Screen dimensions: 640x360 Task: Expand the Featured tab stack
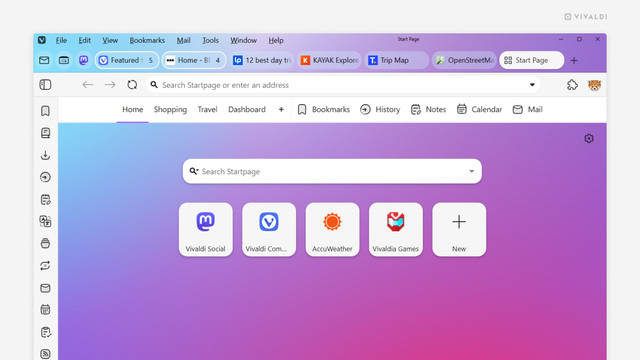point(127,60)
